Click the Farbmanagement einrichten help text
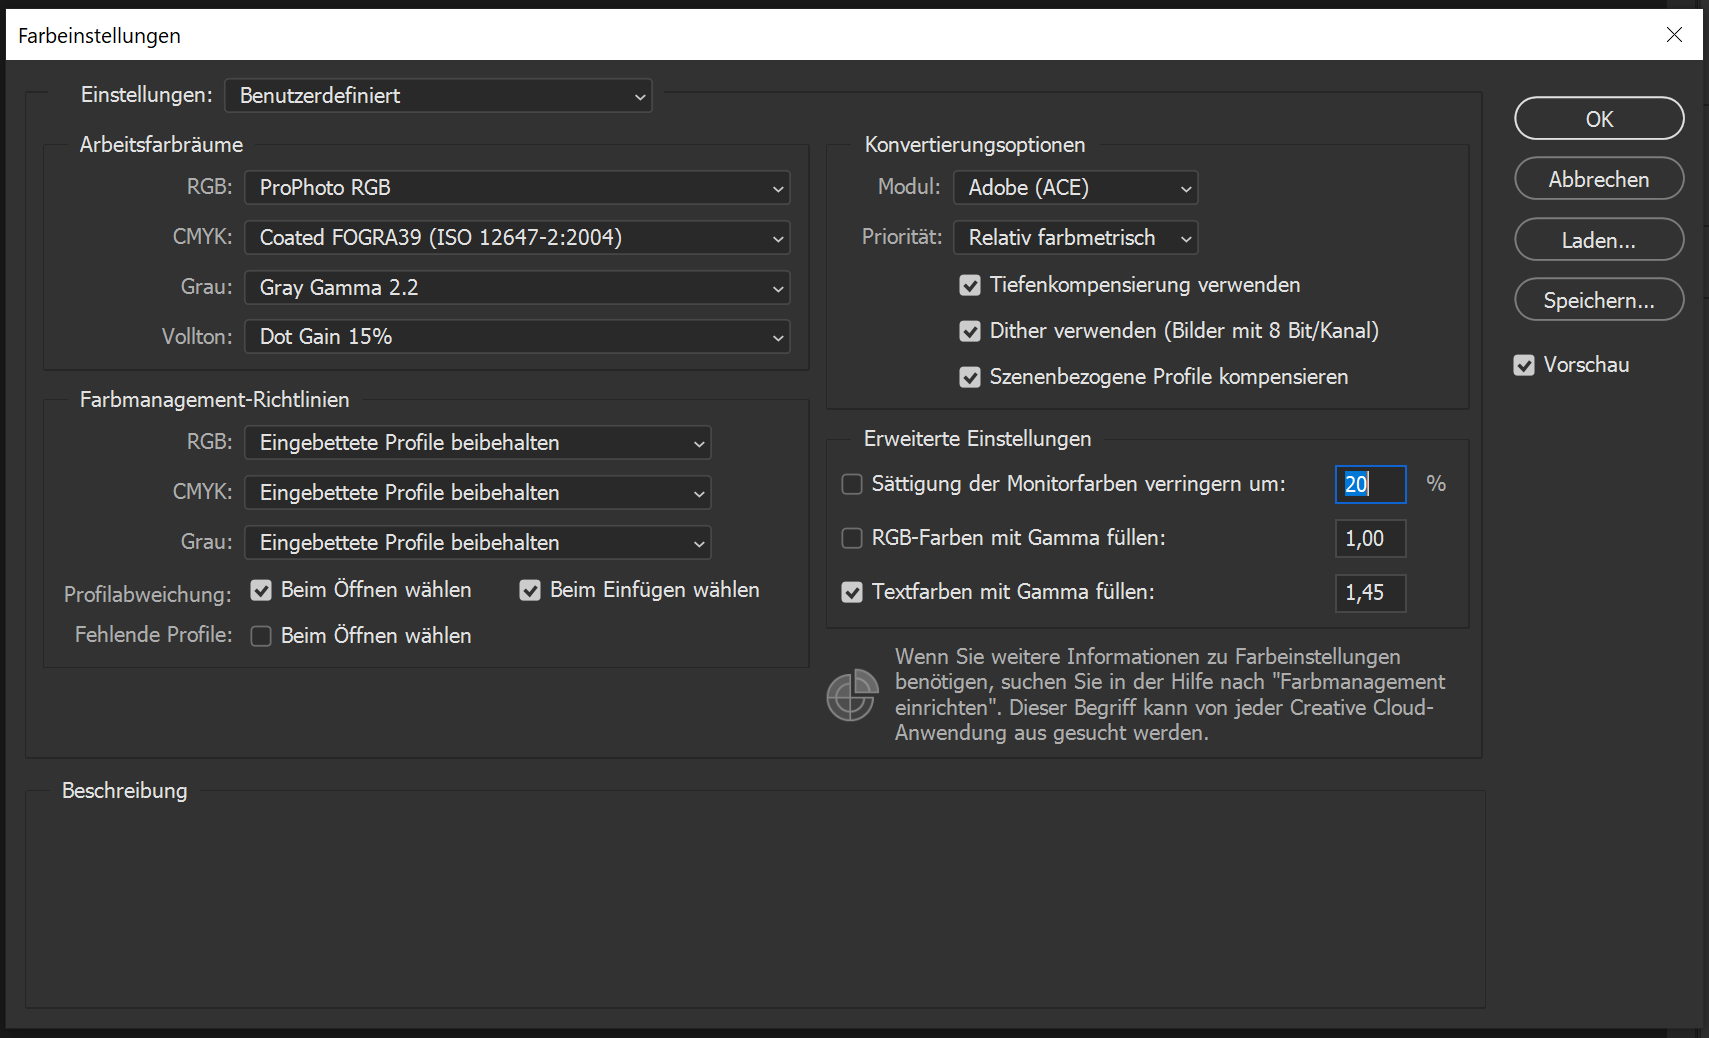This screenshot has width=1709, height=1038. click(1170, 695)
